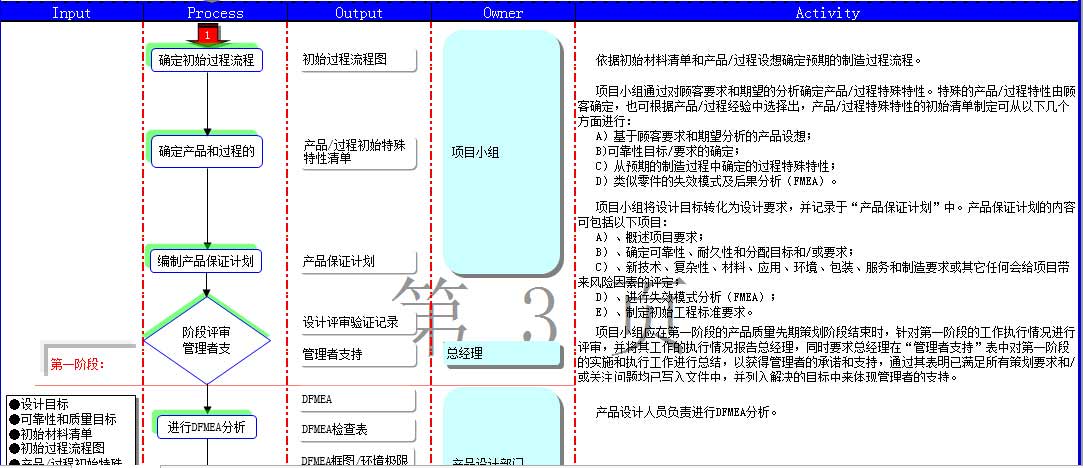Select the Owner column header

(503, 13)
